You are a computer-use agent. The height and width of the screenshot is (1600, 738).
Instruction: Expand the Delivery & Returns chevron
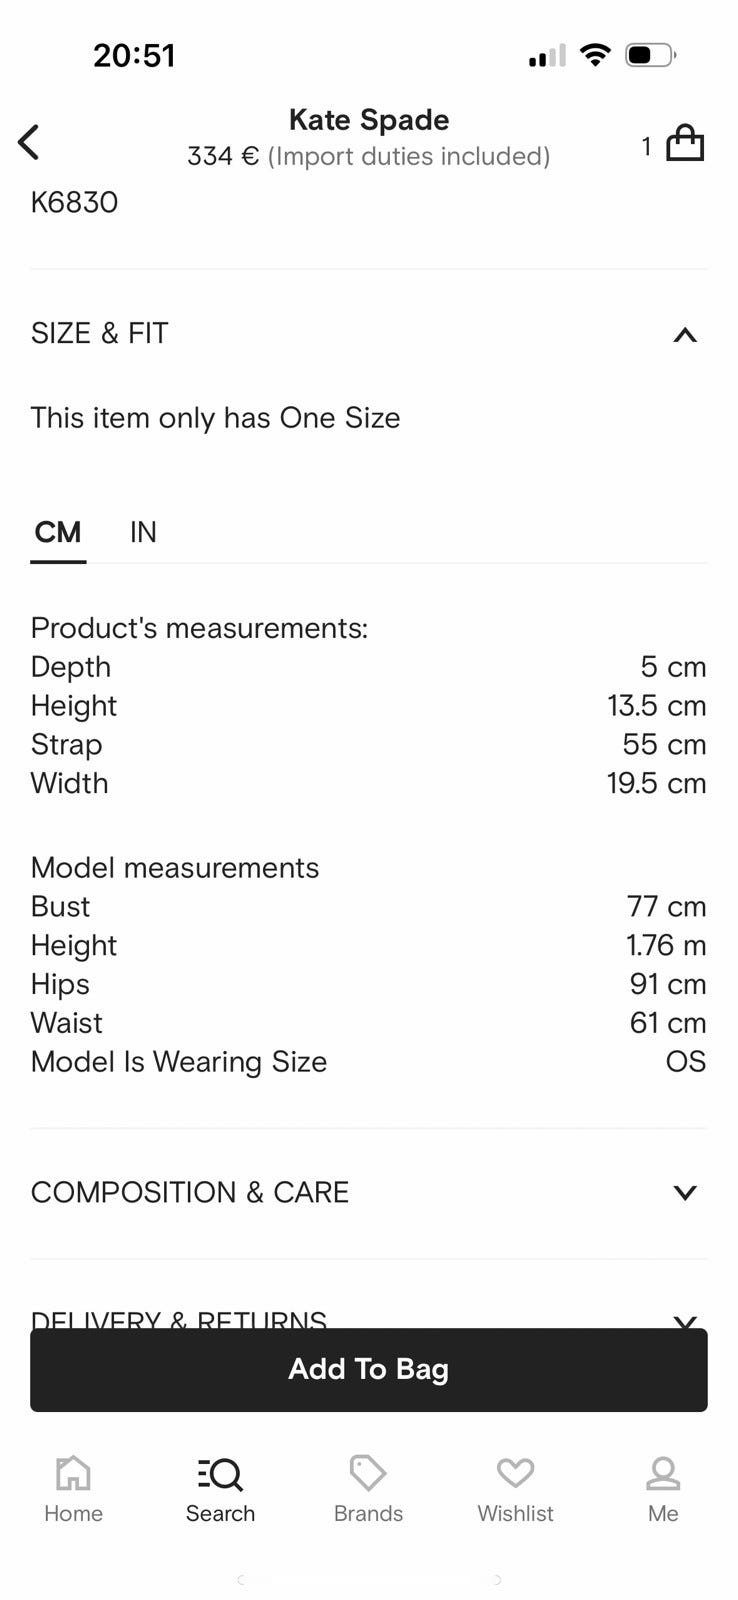685,1320
